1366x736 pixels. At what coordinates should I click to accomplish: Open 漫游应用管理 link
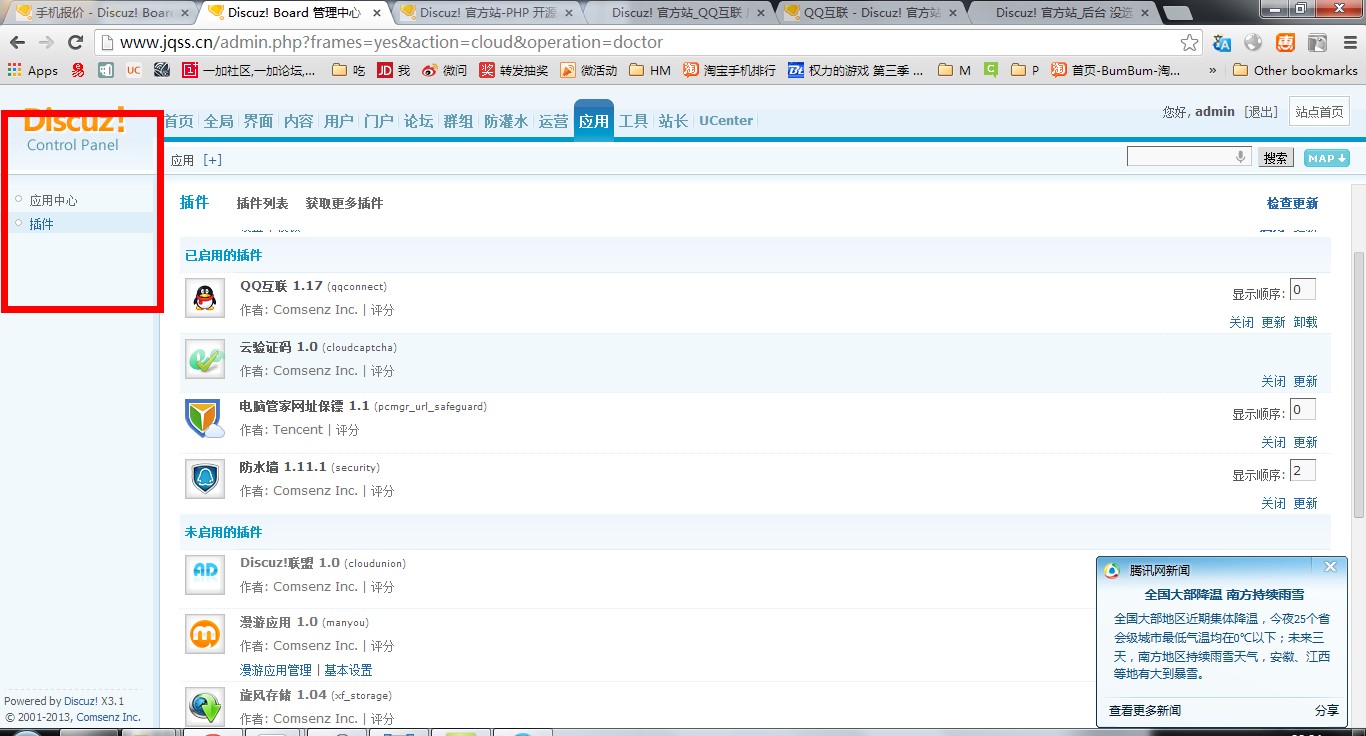(276, 670)
